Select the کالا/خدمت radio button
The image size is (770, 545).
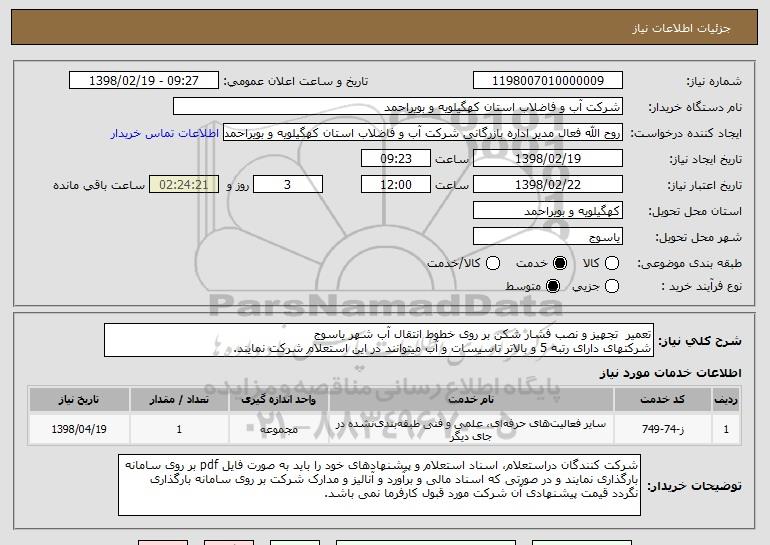(x=493, y=263)
